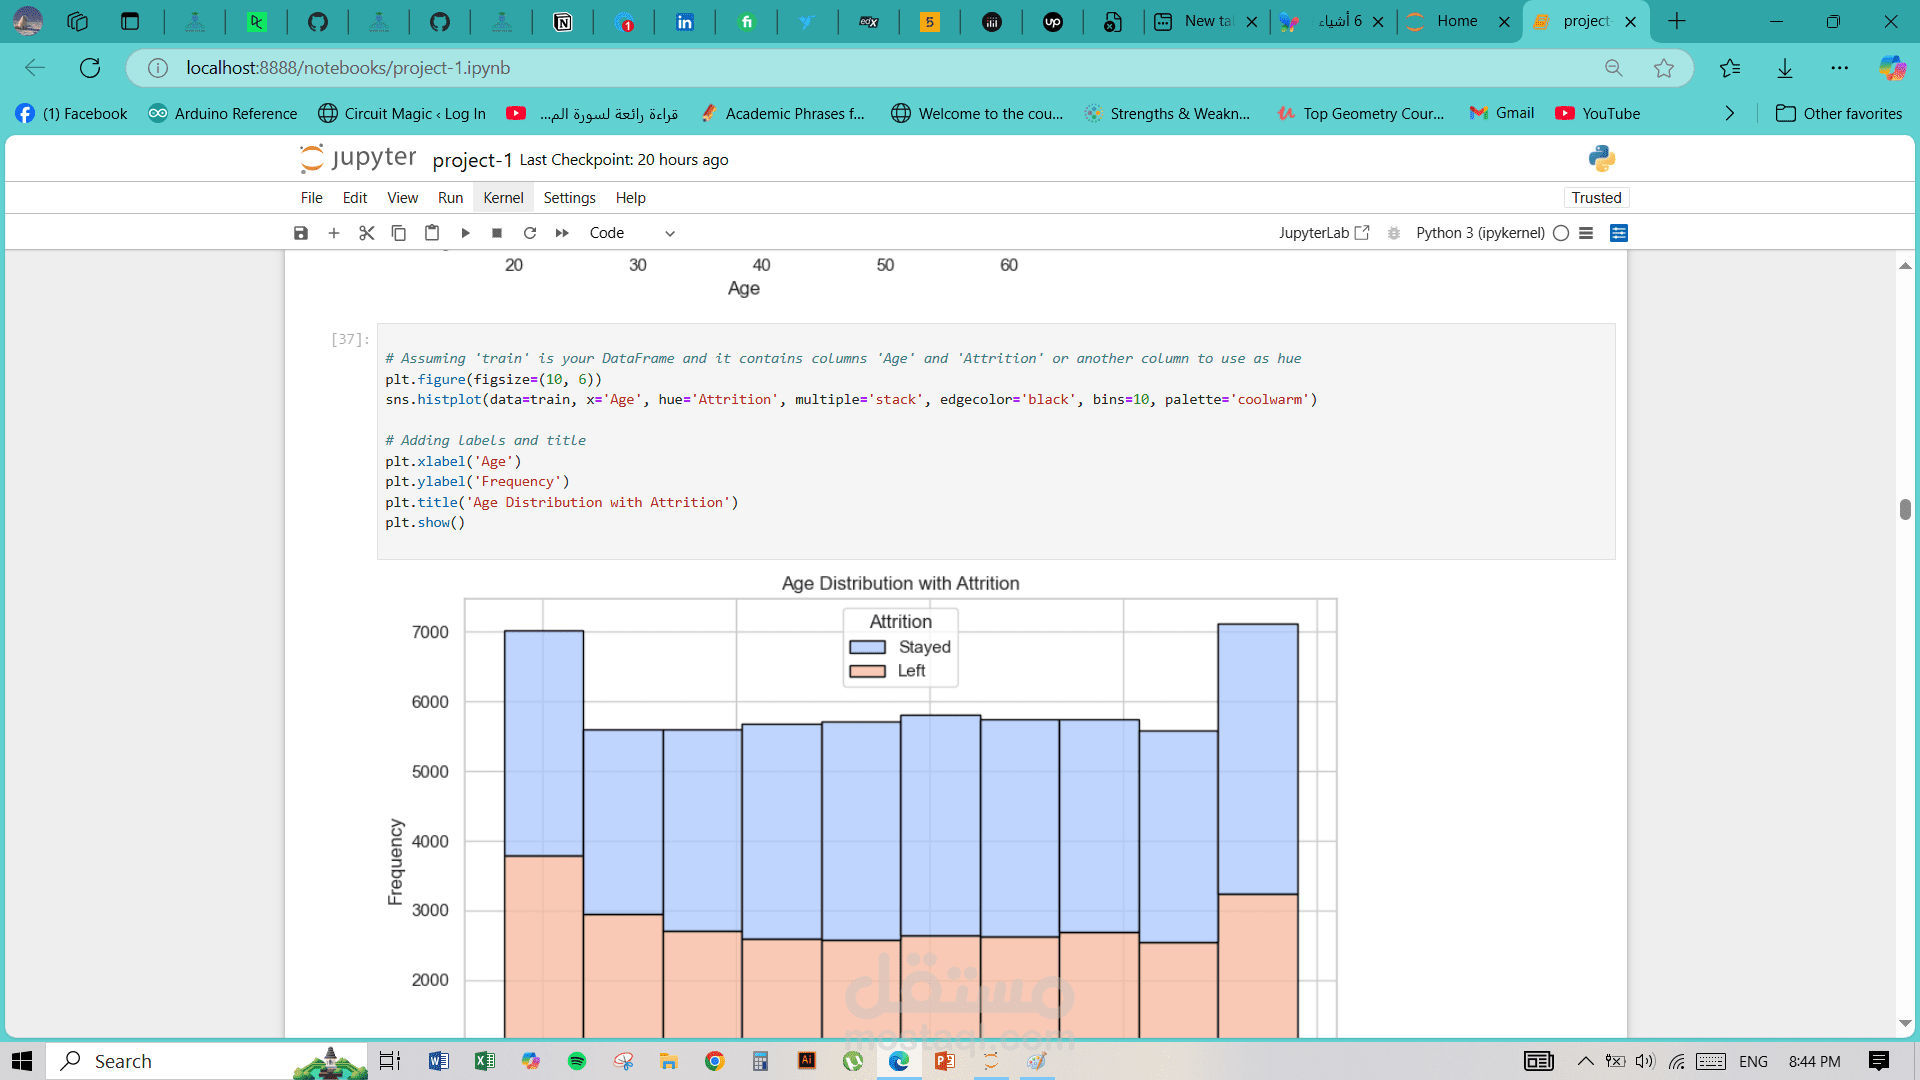Toggle the debugger bug icon

tap(1394, 233)
